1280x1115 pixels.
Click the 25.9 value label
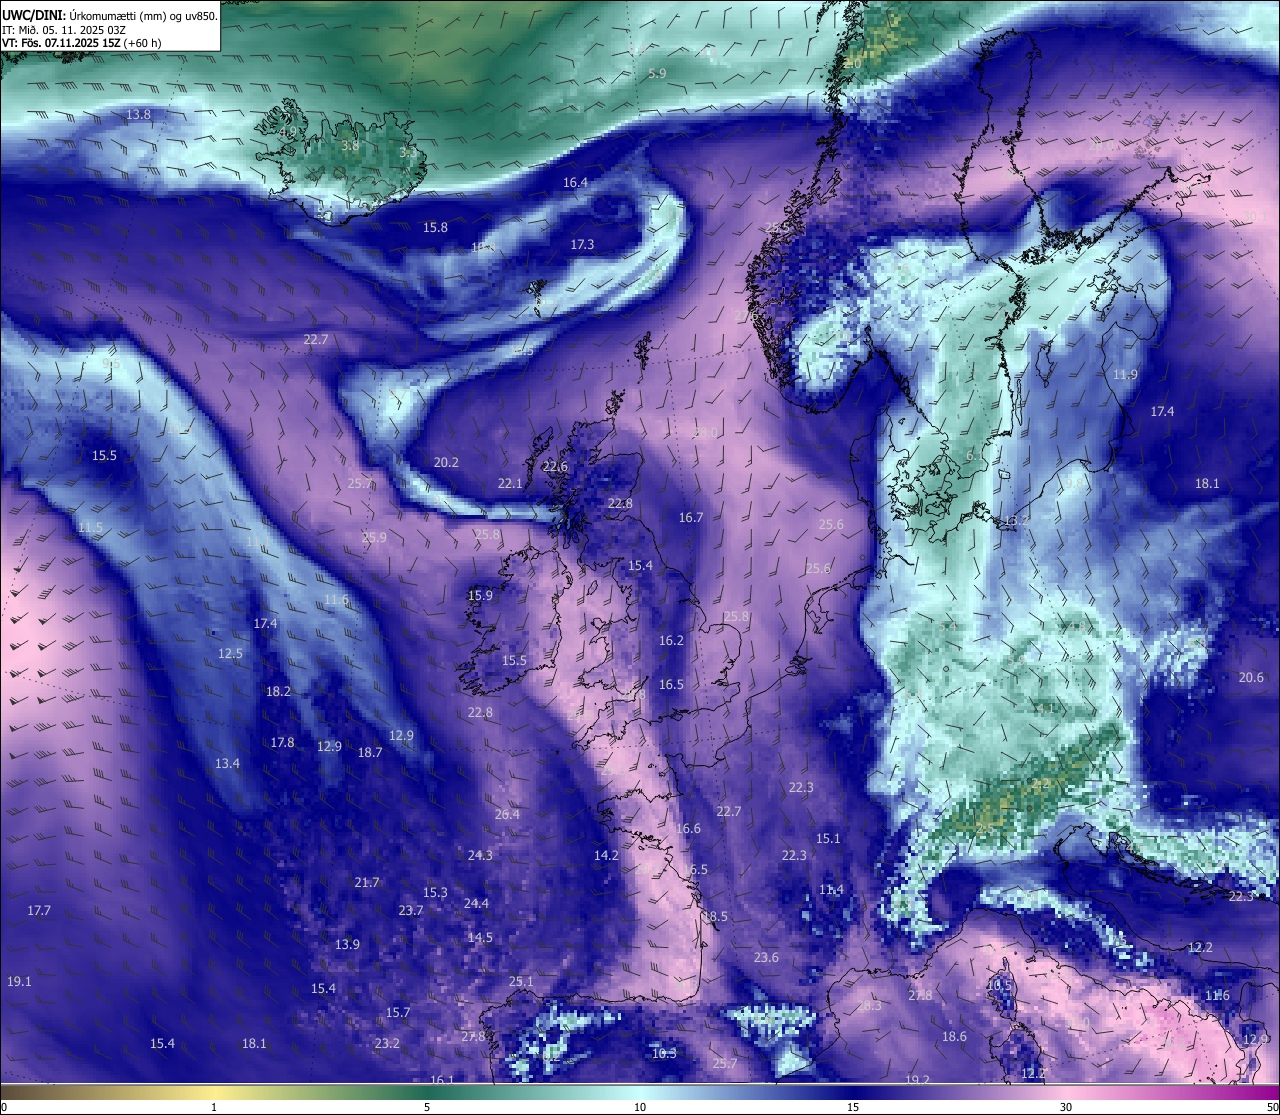[x=374, y=538]
